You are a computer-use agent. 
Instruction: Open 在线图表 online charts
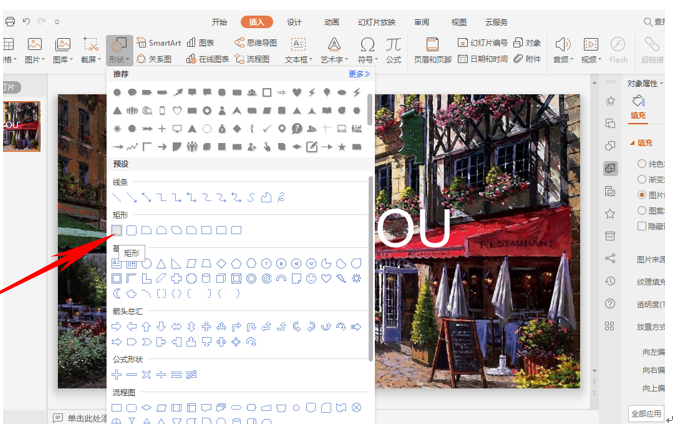pyautogui.click(x=208, y=59)
